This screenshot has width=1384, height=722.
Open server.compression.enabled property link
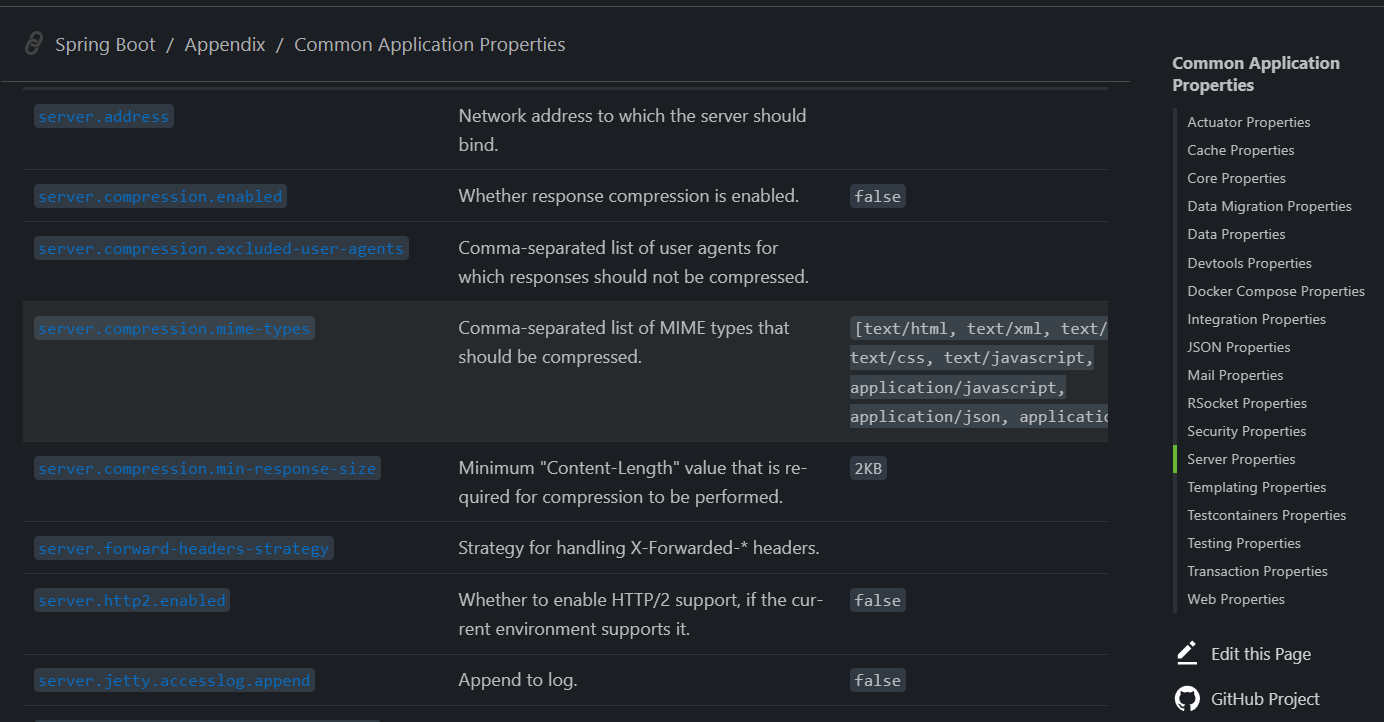coord(160,197)
